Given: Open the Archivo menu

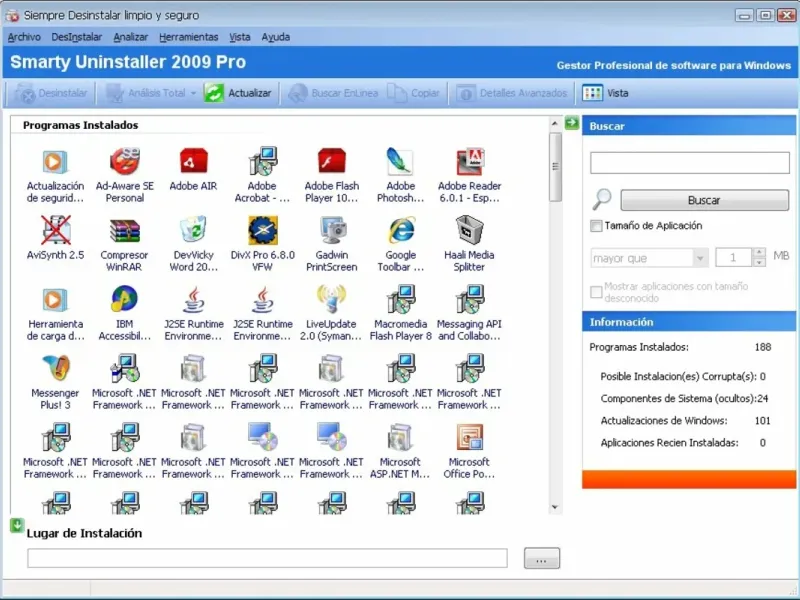Looking at the screenshot, I should [x=24, y=37].
